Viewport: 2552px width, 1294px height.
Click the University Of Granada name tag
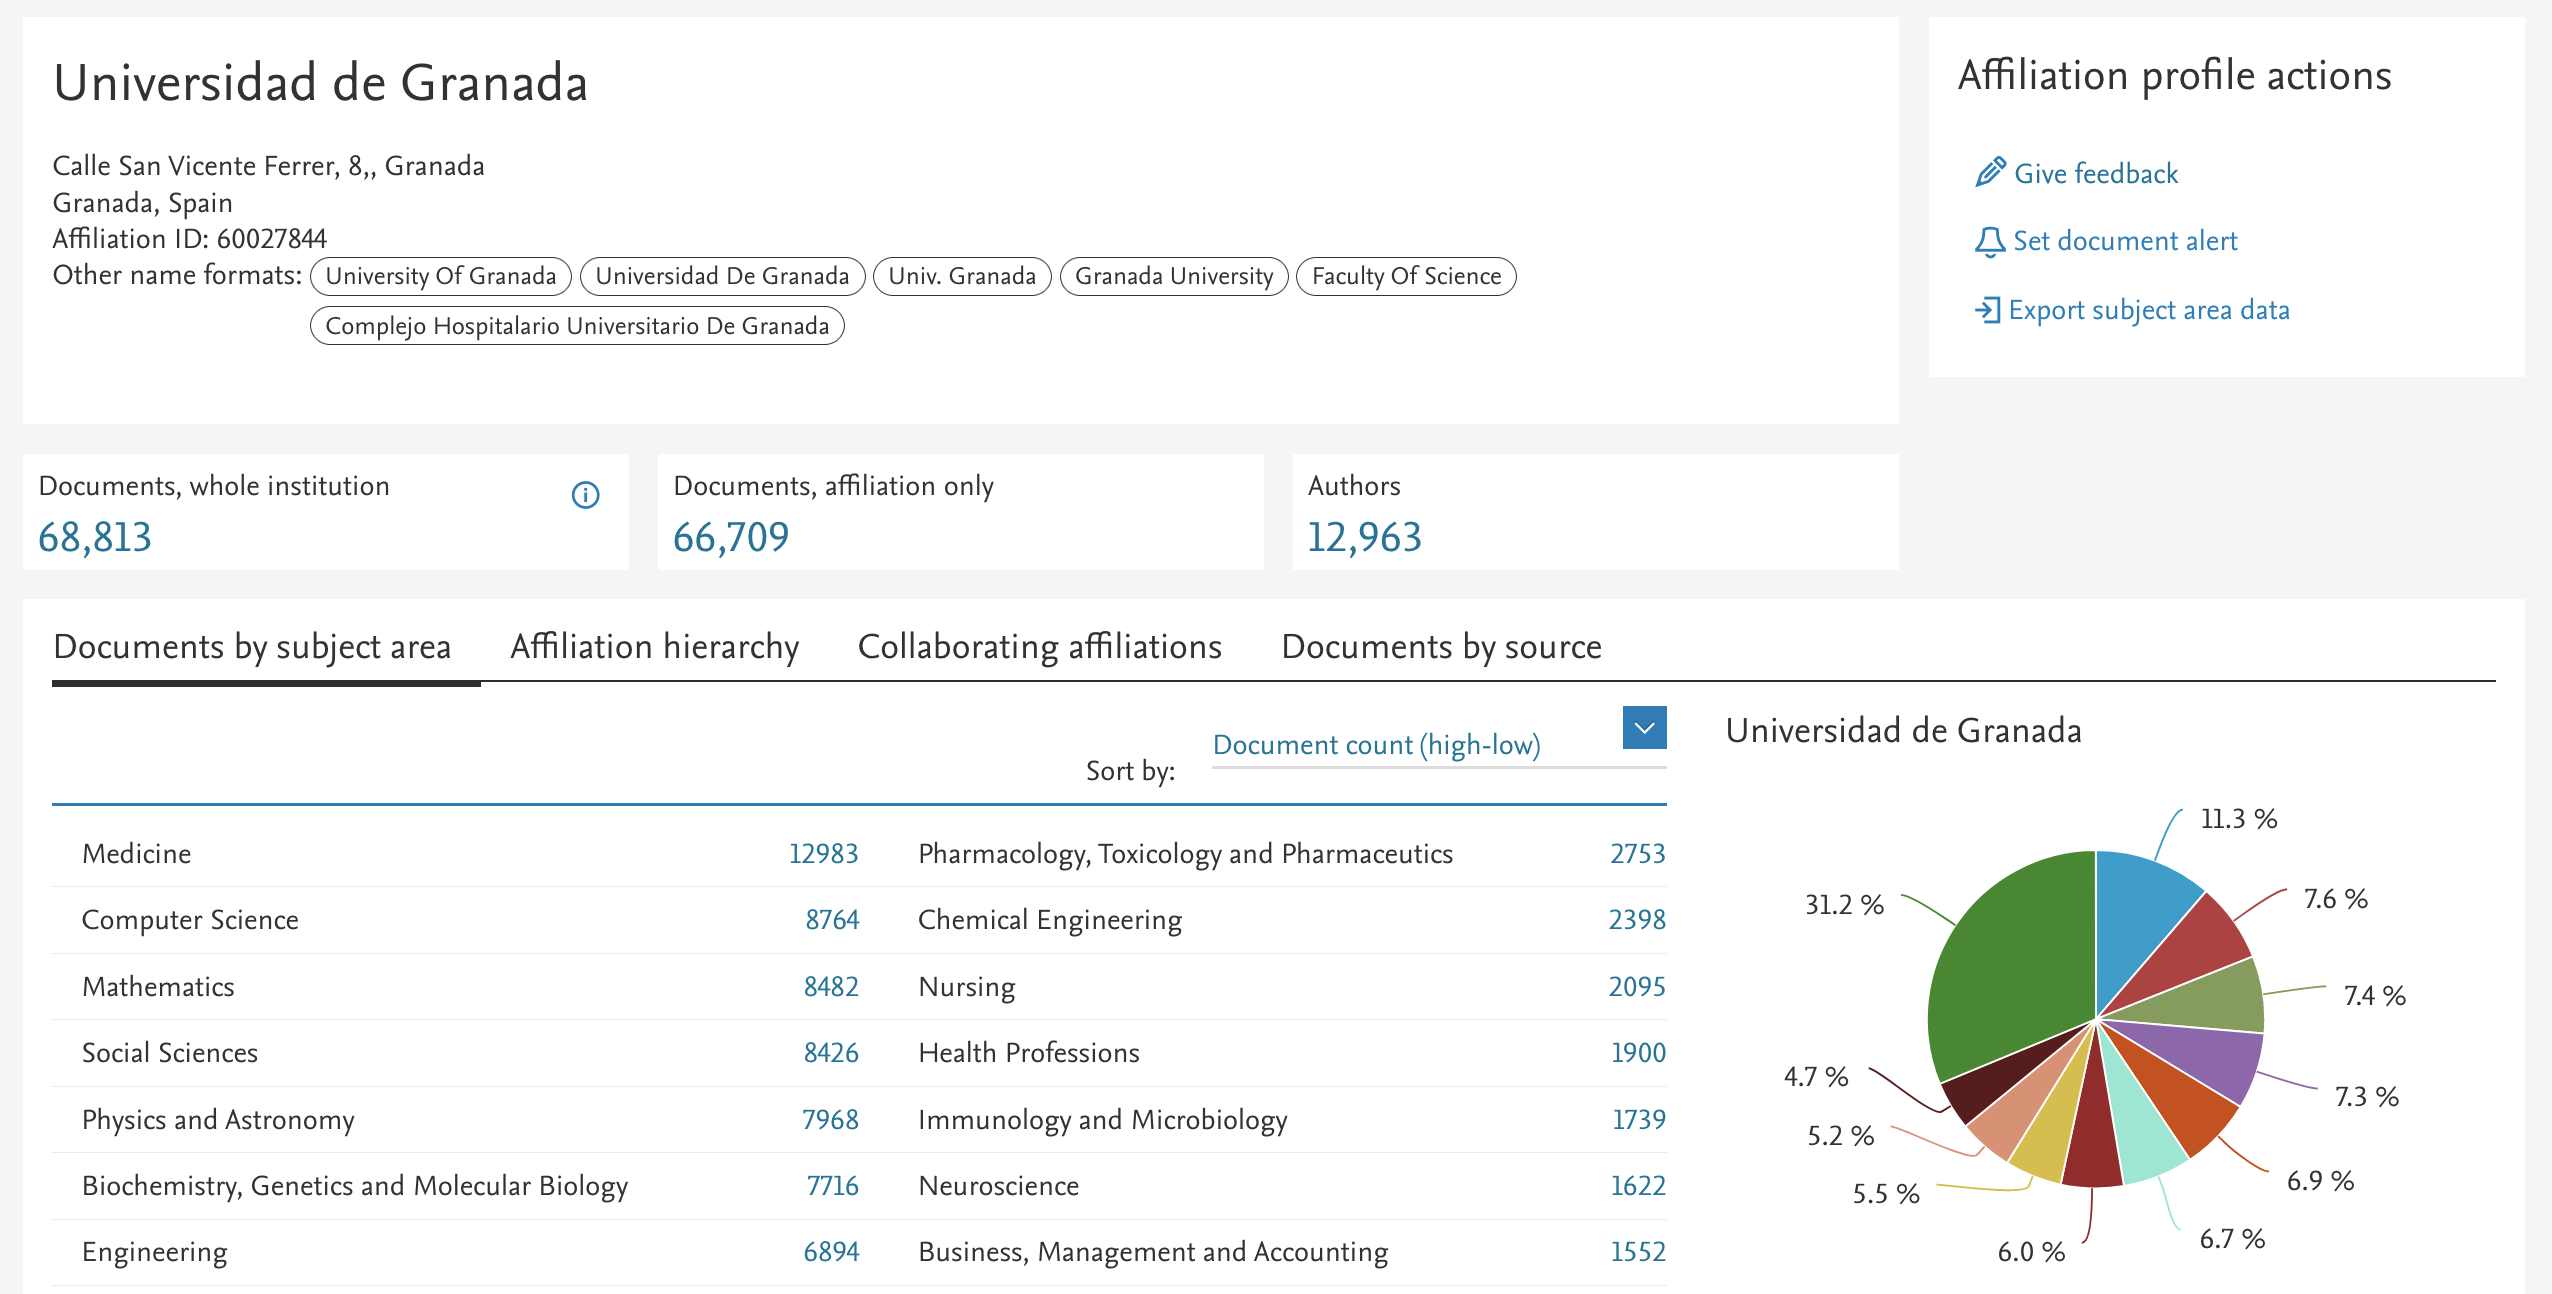coord(441,276)
